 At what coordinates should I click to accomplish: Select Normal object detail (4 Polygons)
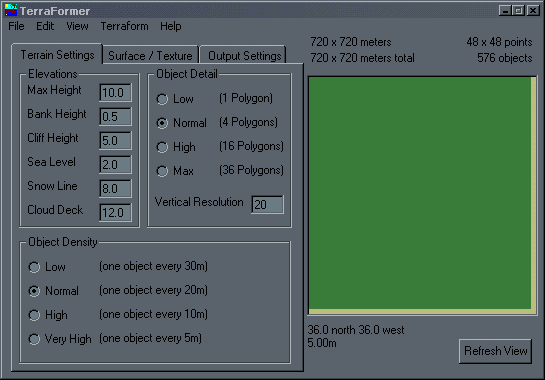pyautogui.click(x=162, y=123)
